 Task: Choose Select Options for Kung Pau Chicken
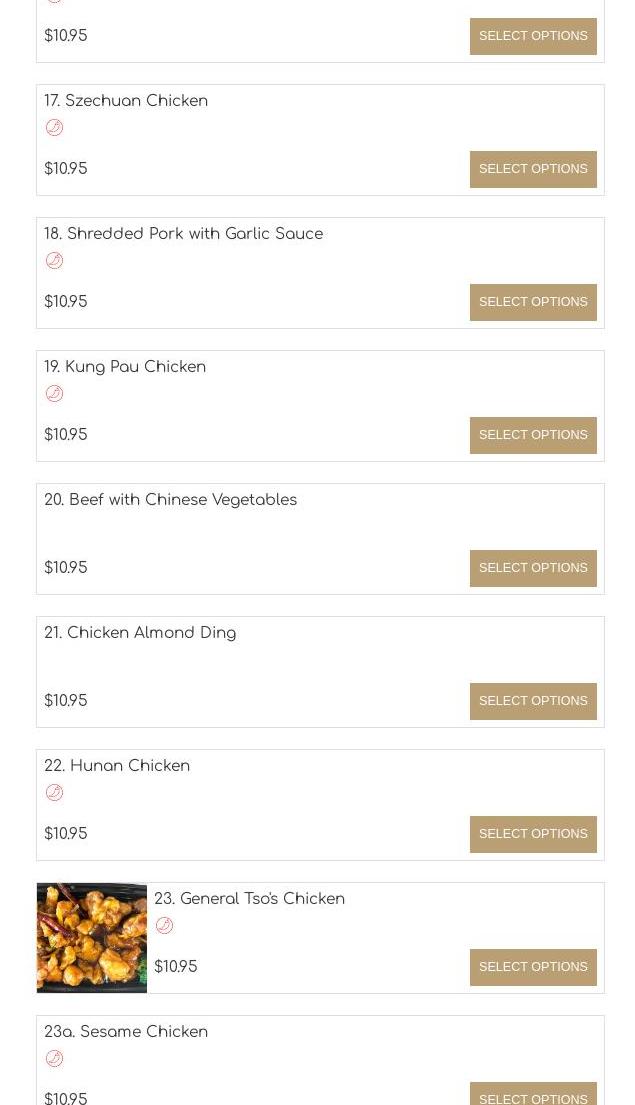click(x=533, y=435)
